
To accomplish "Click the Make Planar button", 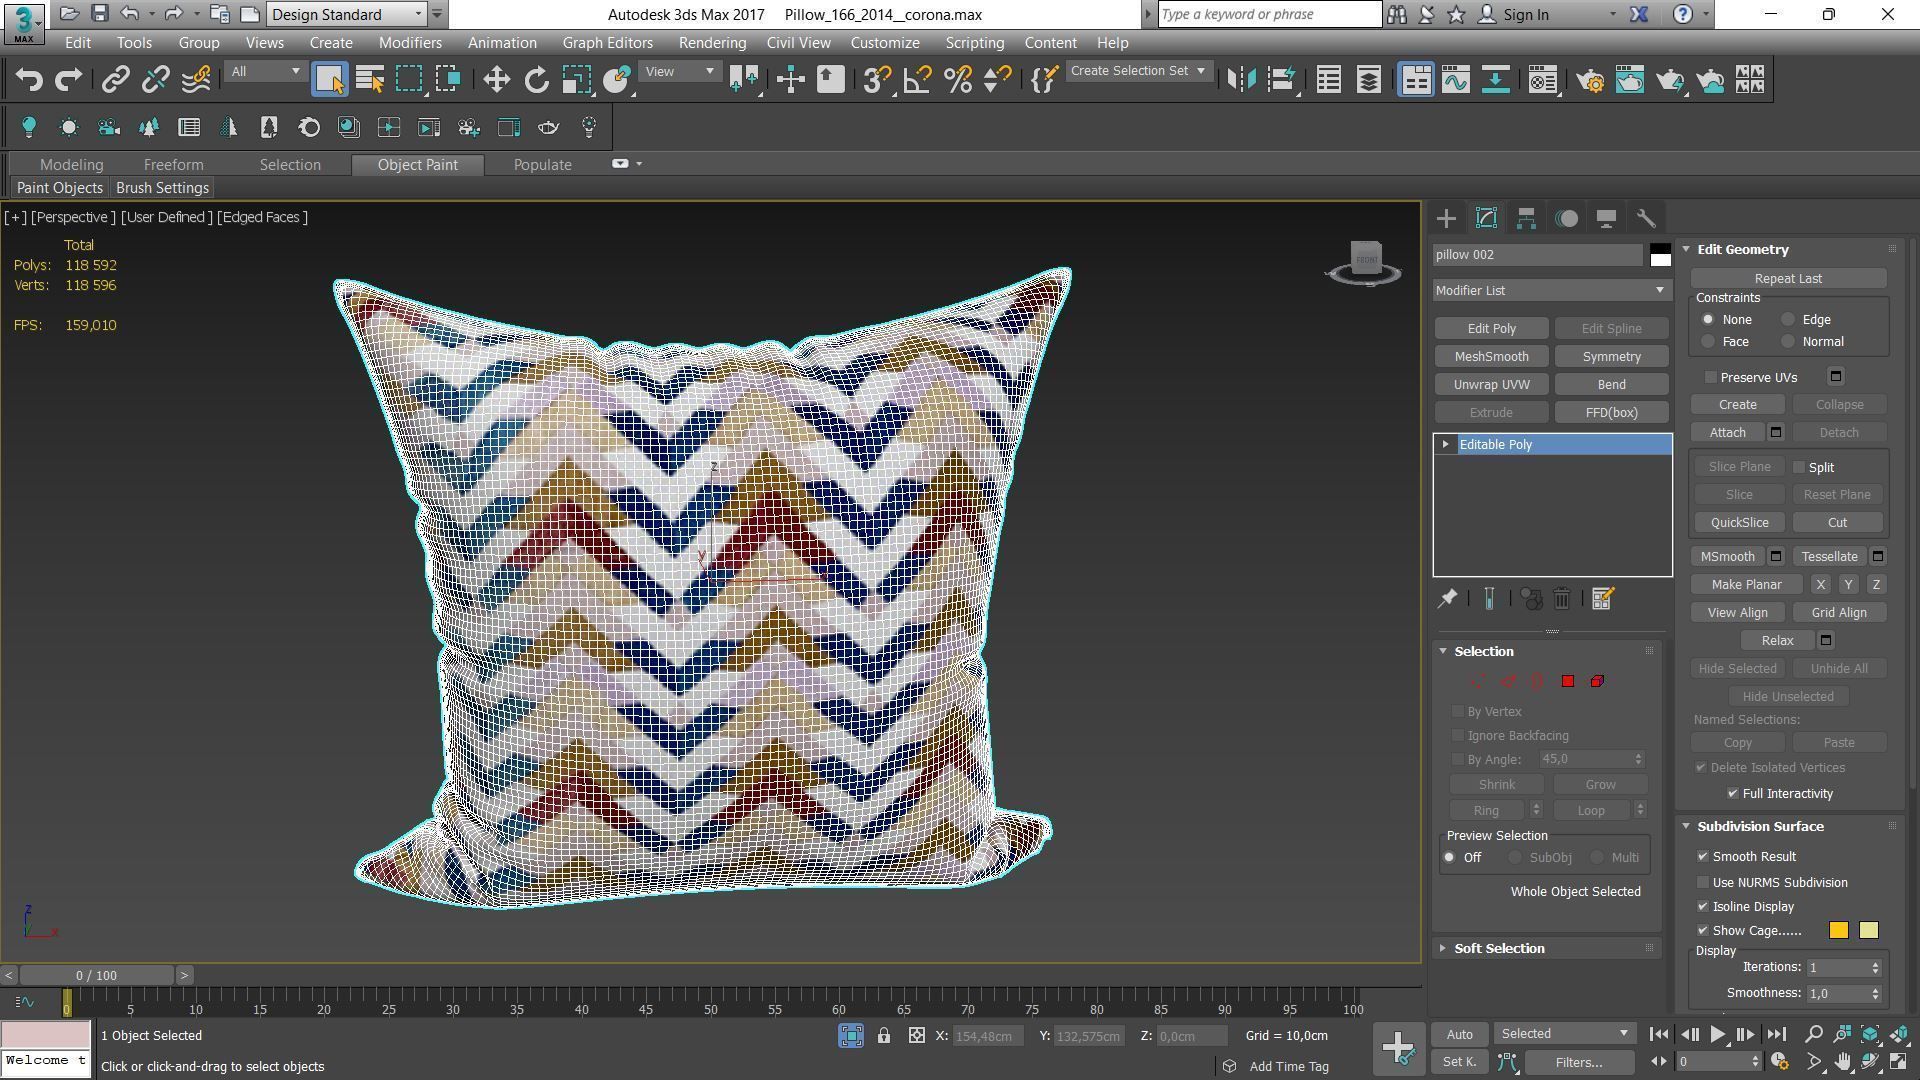I will click(1746, 585).
